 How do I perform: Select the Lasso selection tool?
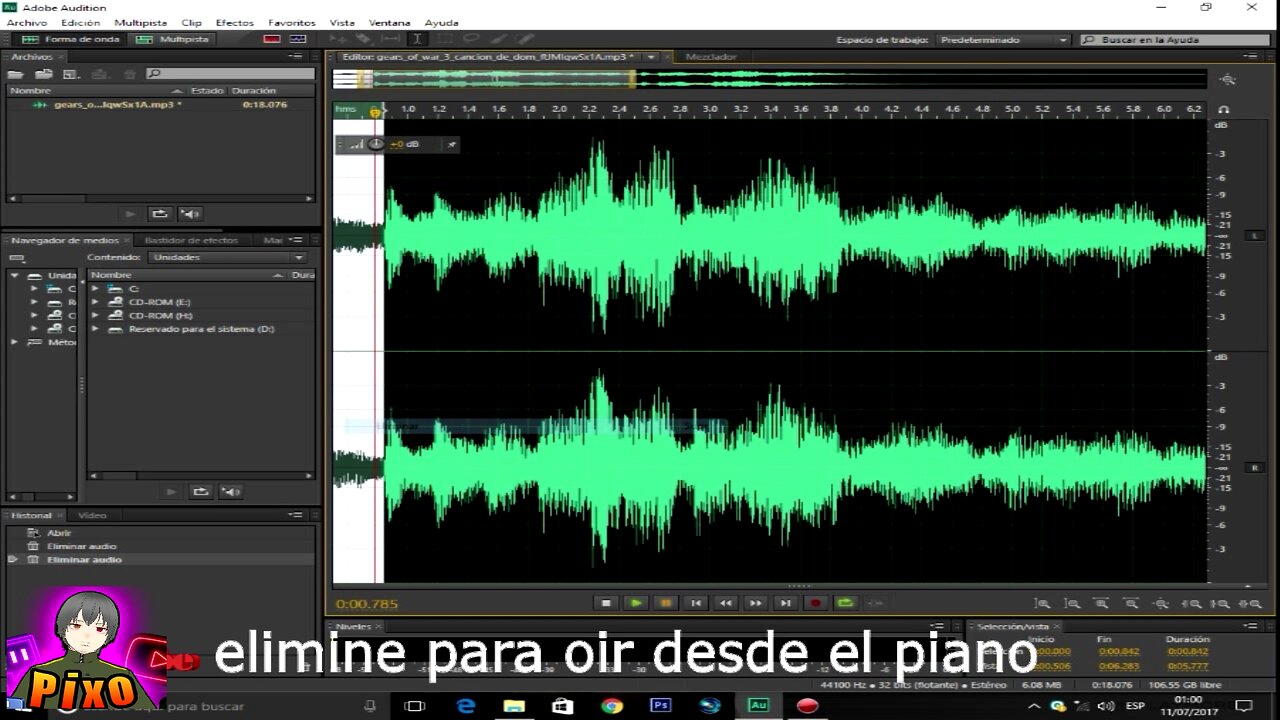click(x=471, y=39)
